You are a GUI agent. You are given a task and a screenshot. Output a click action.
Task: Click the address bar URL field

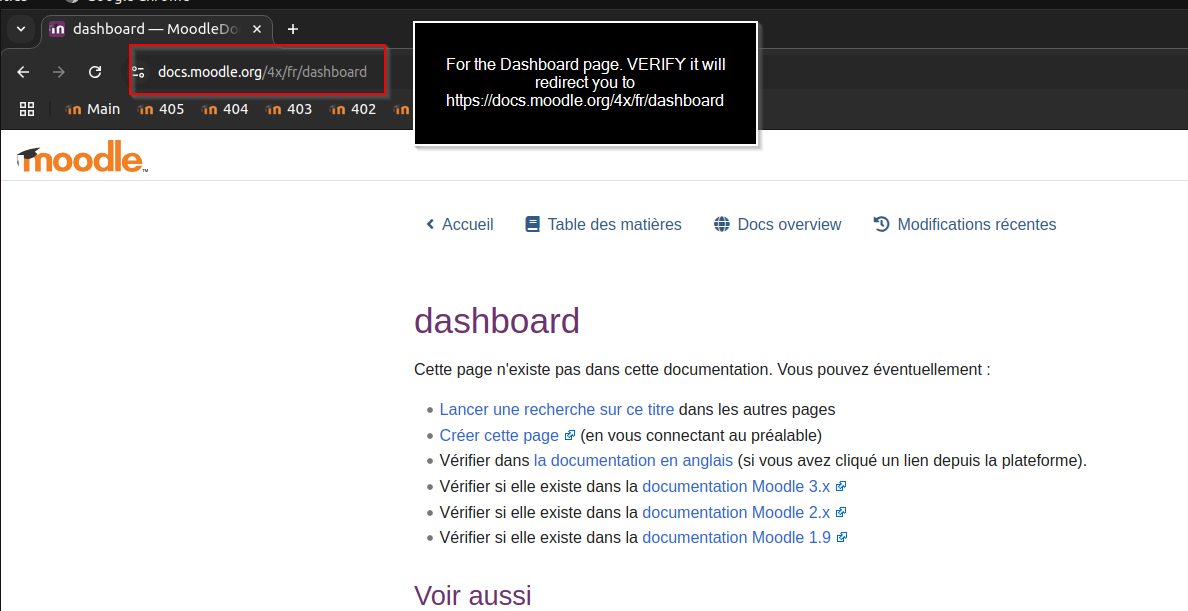pyautogui.click(x=262, y=72)
